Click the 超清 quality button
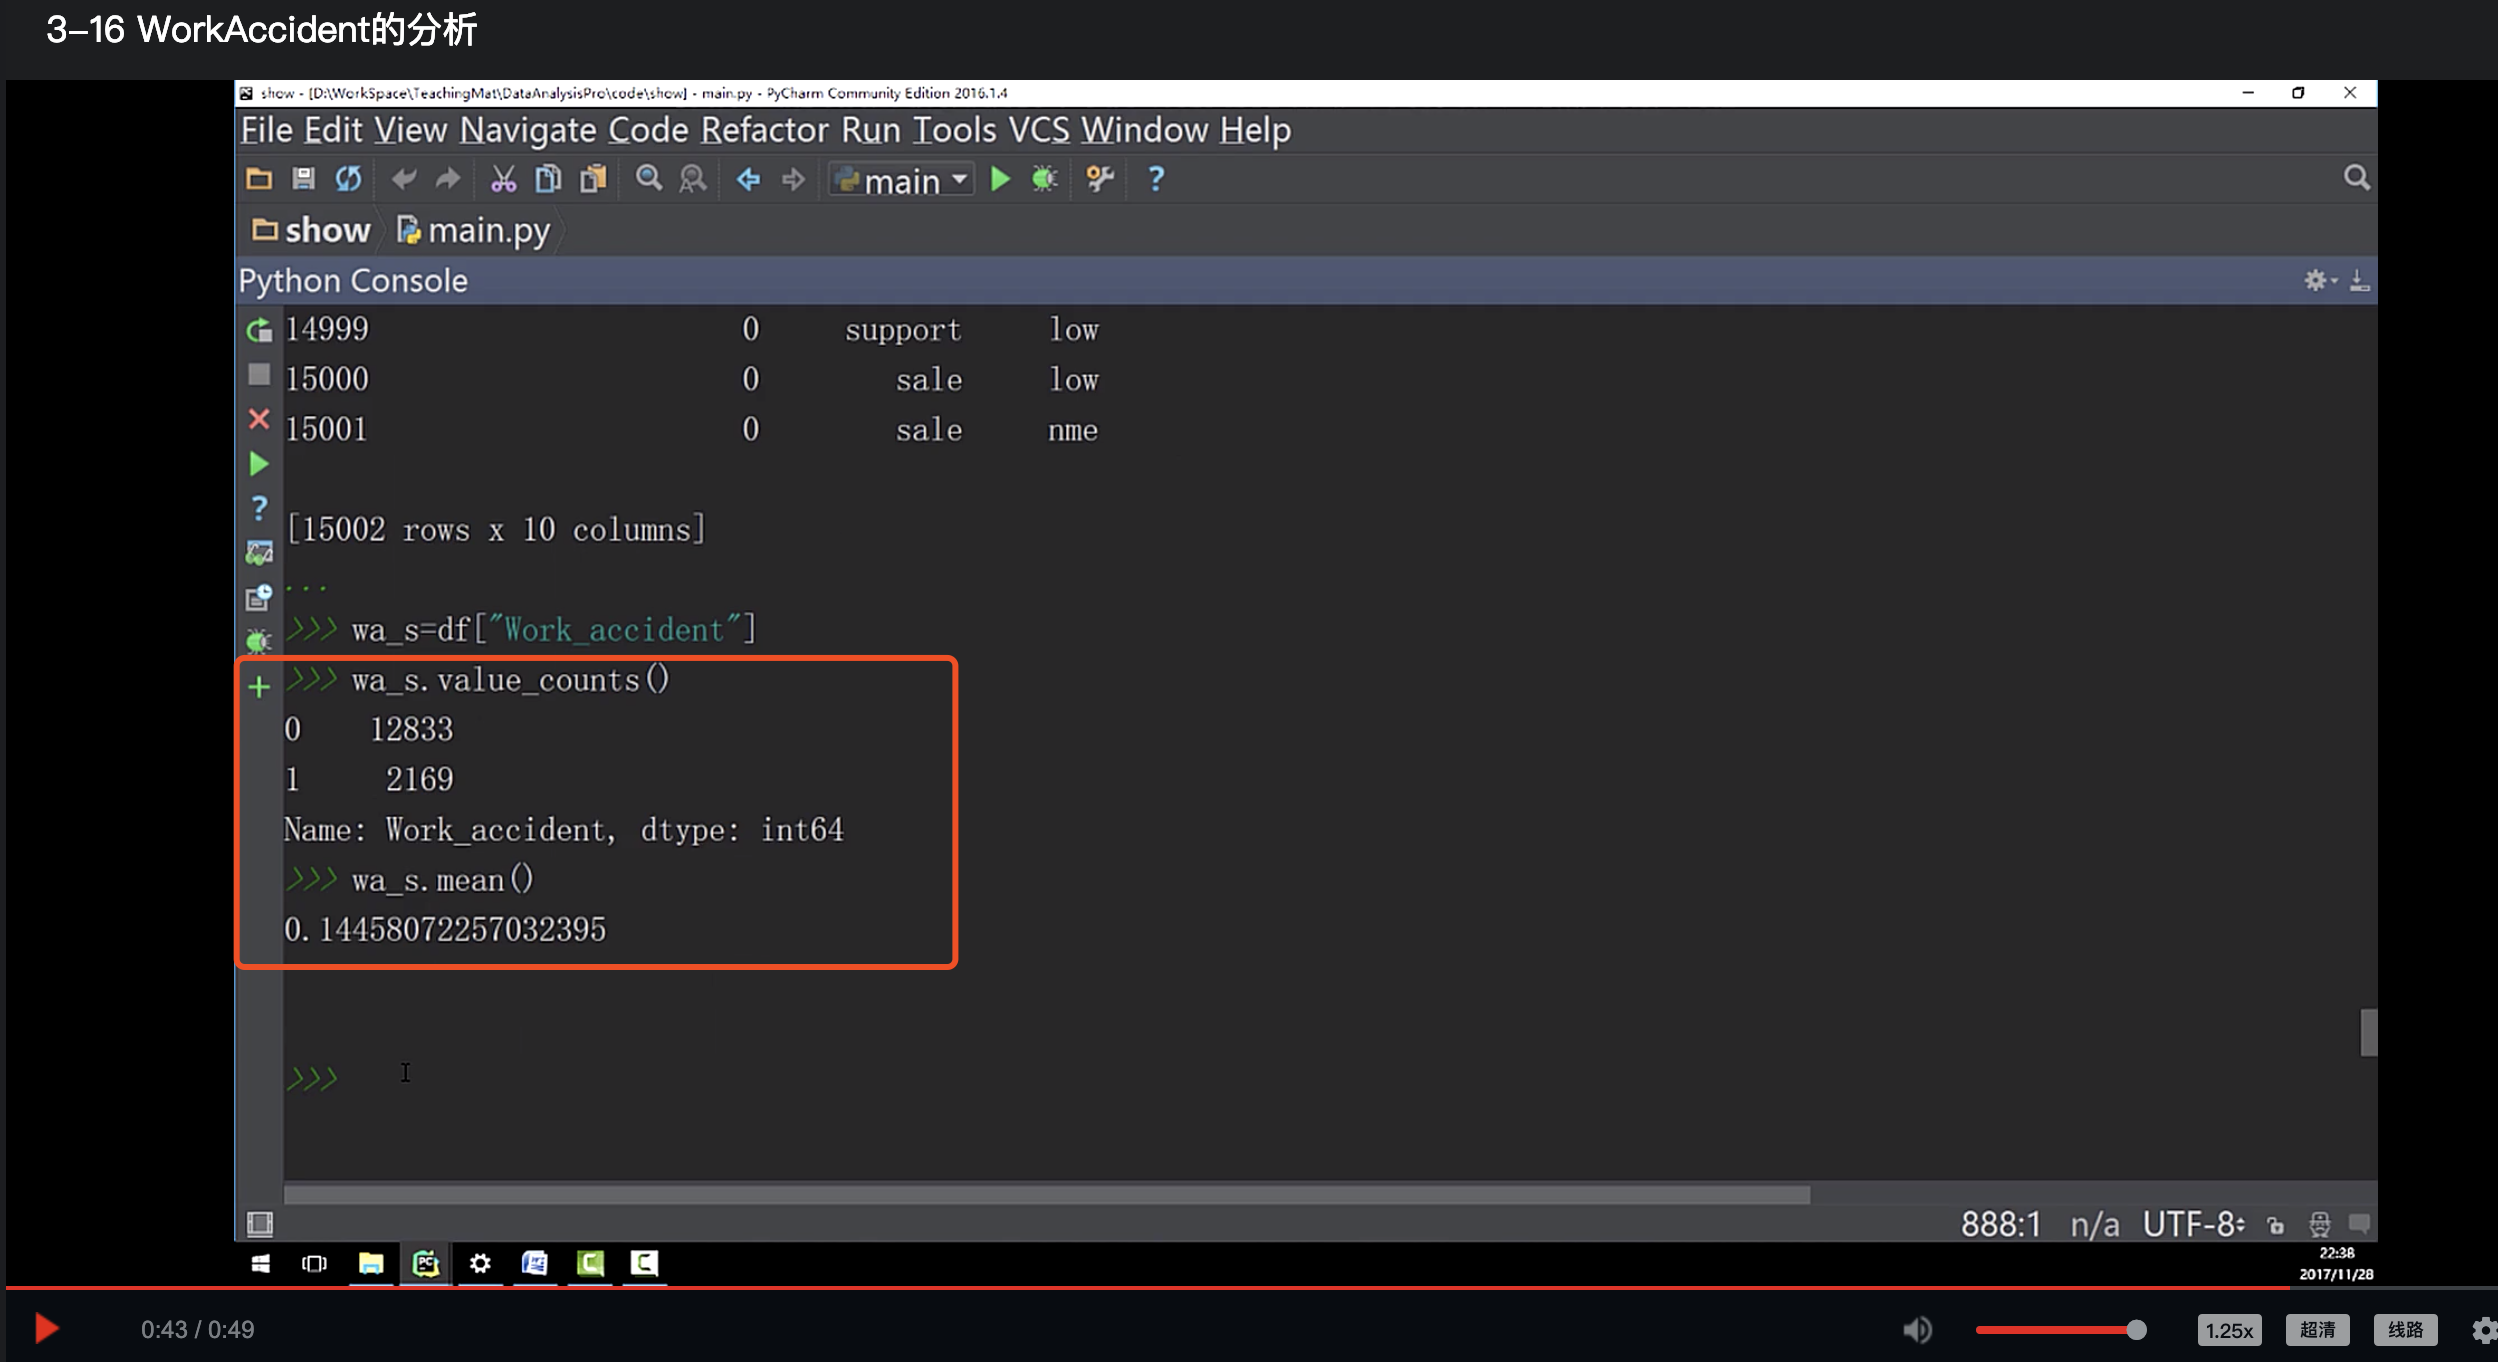The width and height of the screenshot is (2498, 1362). pos(2317,1329)
